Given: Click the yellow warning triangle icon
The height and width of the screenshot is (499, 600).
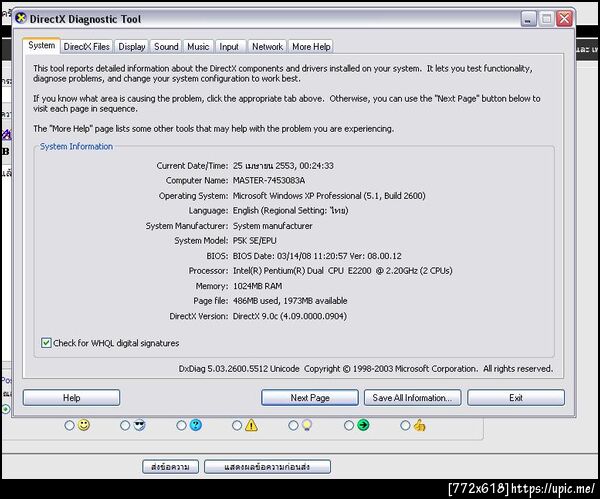Looking at the screenshot, I should pyautogui.click(x=251, y=425).
